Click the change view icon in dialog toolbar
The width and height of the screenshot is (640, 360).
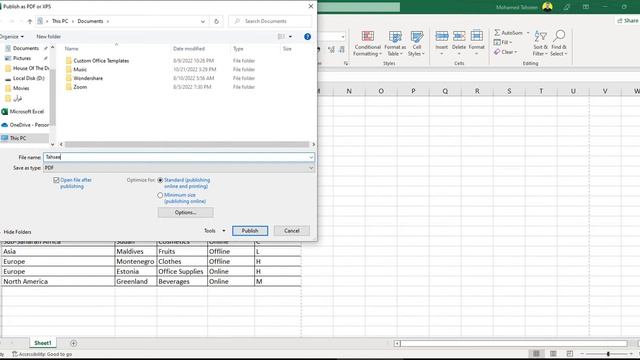(281, 37)
